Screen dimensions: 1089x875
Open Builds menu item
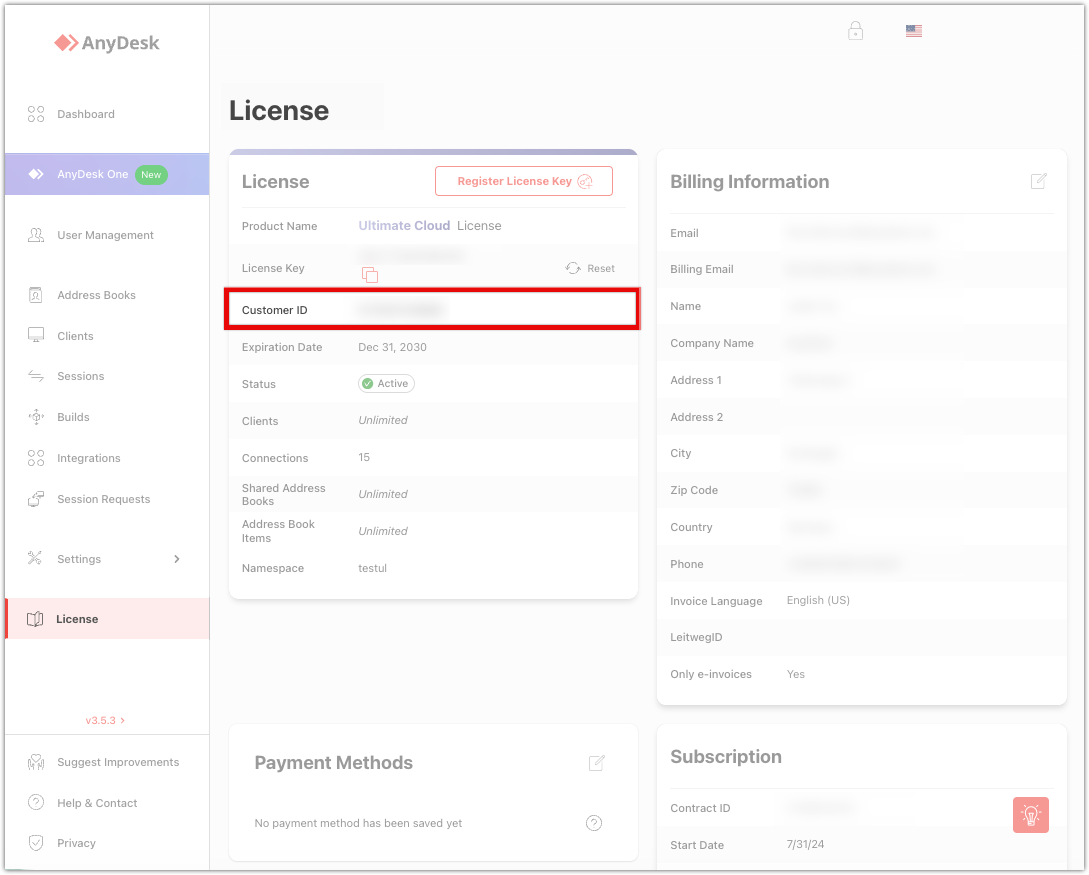click(x=107, y=417)
